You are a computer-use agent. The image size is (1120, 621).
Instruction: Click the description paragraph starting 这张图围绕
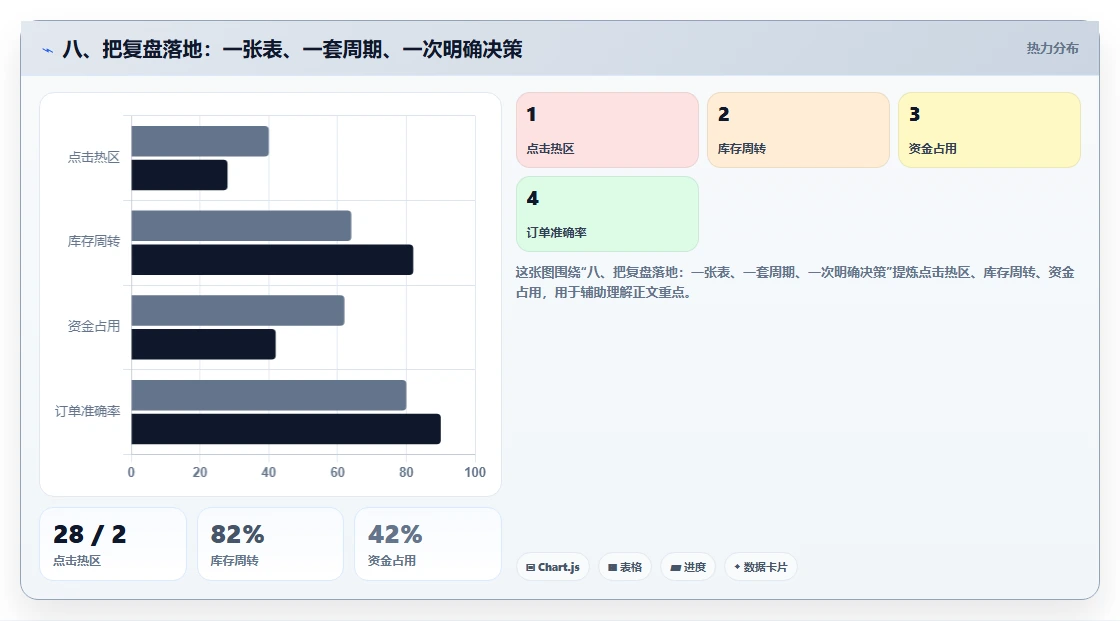(795, 282)
